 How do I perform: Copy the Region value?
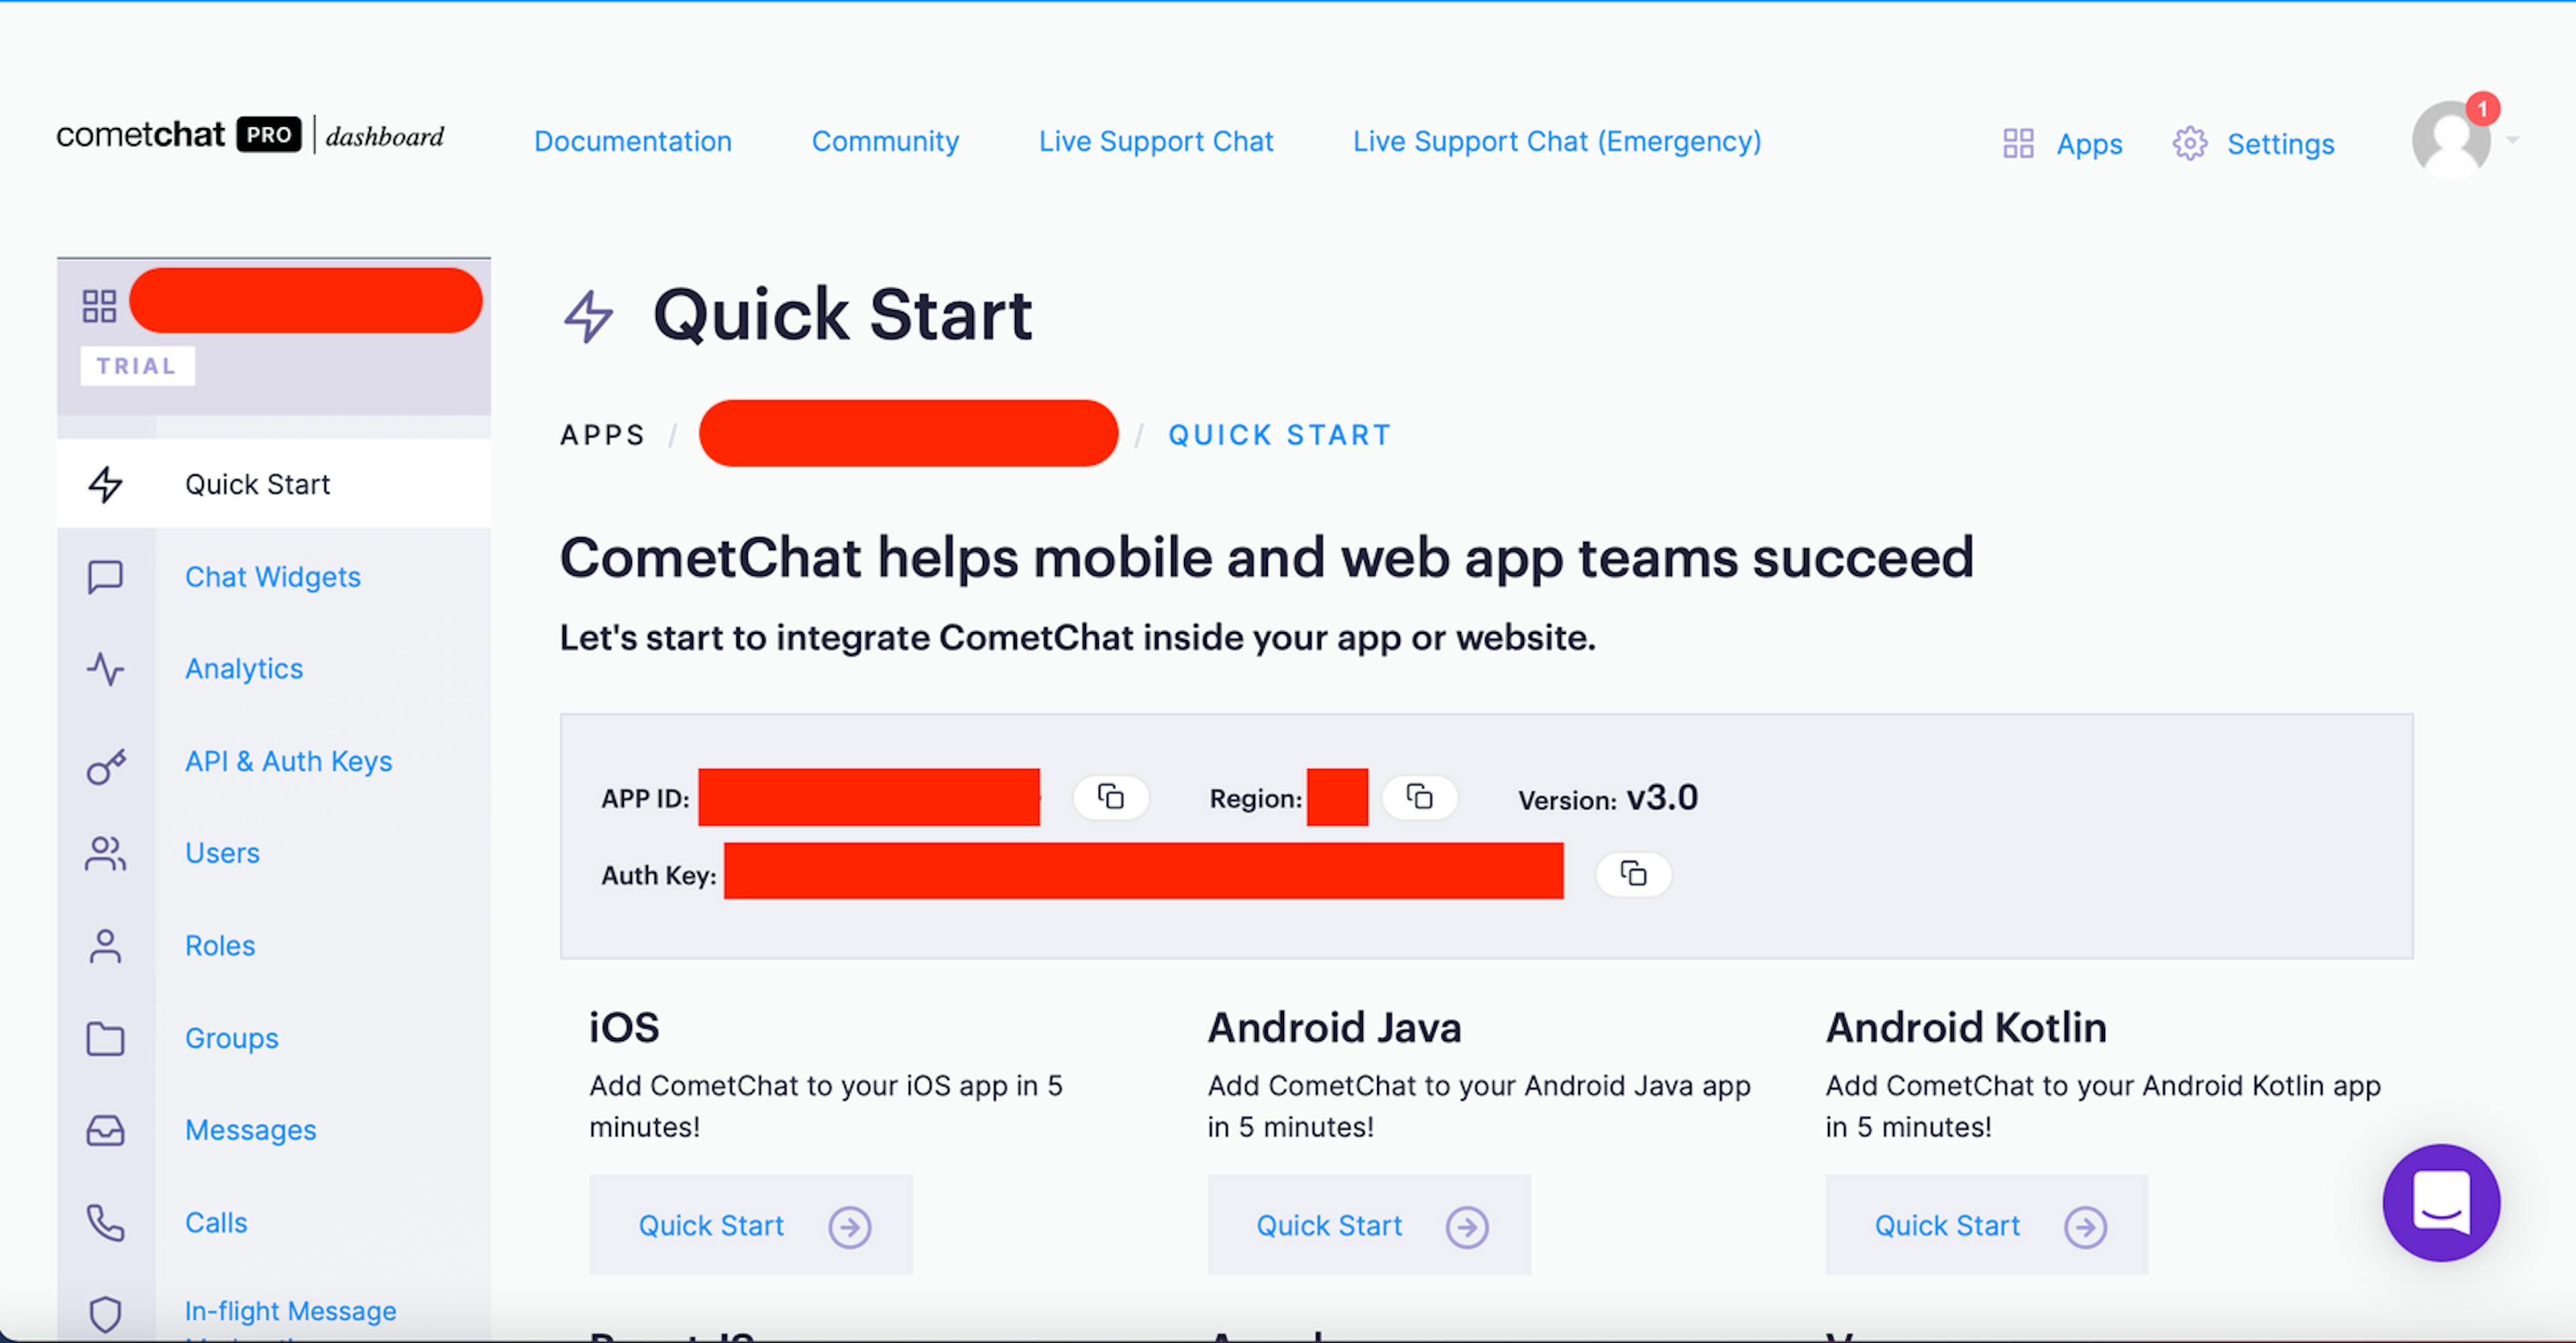tap(1419, 798)
